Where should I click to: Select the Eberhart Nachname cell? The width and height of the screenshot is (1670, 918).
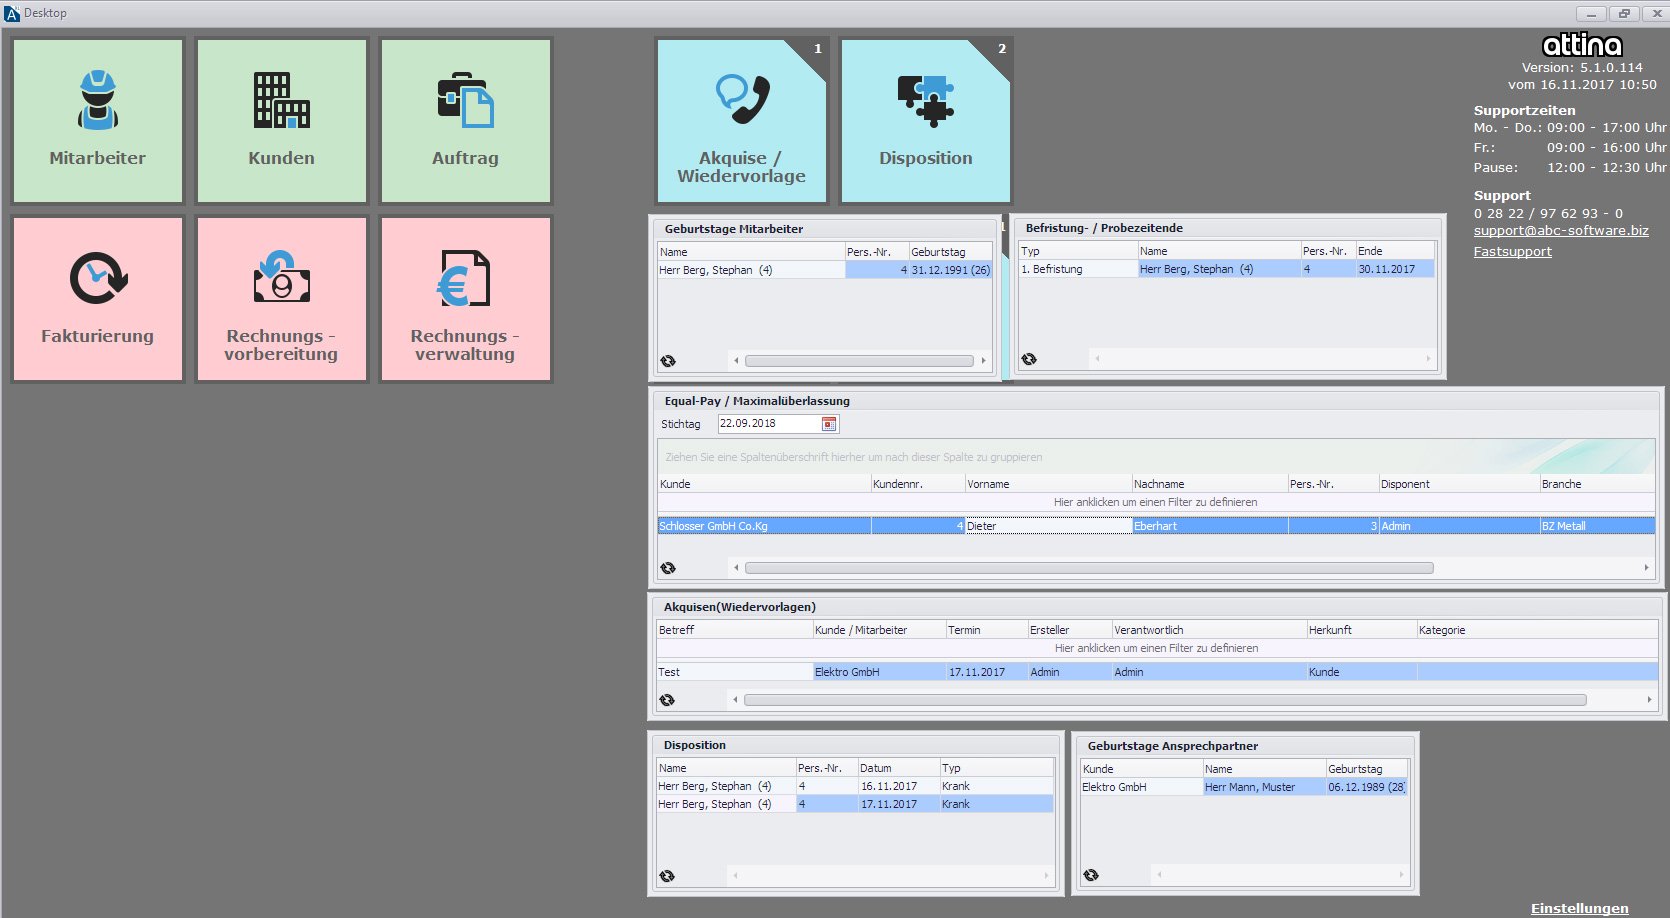[1210, 526]
